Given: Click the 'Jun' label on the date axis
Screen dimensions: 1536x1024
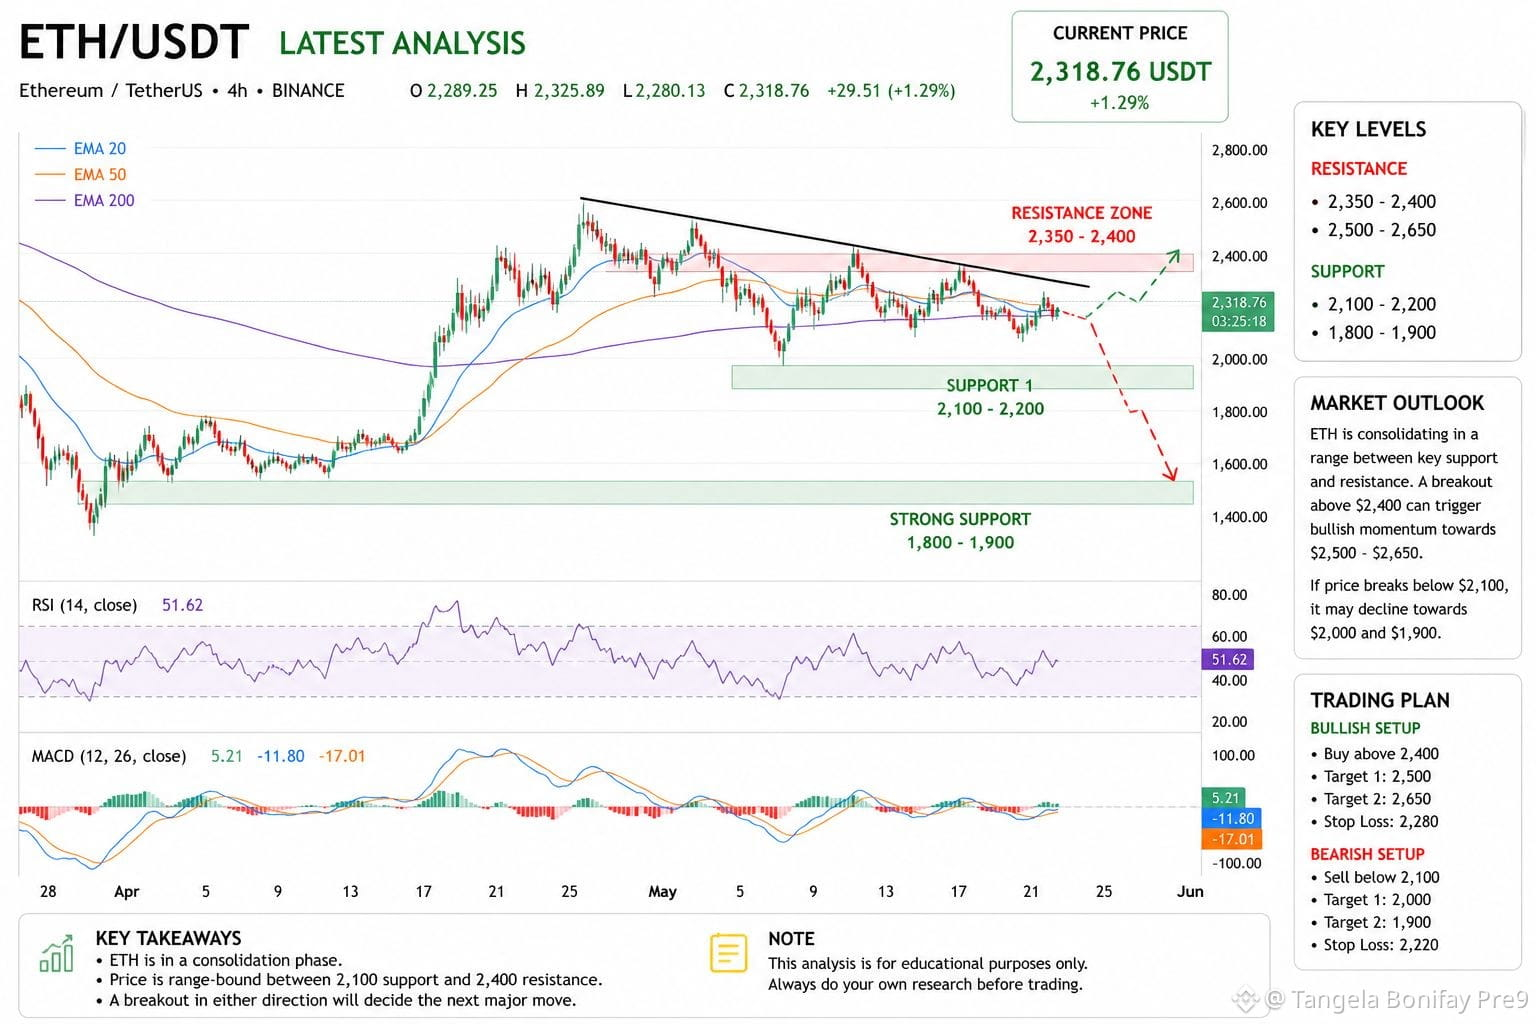Looking at the screenshot, I should (1190, 891).
